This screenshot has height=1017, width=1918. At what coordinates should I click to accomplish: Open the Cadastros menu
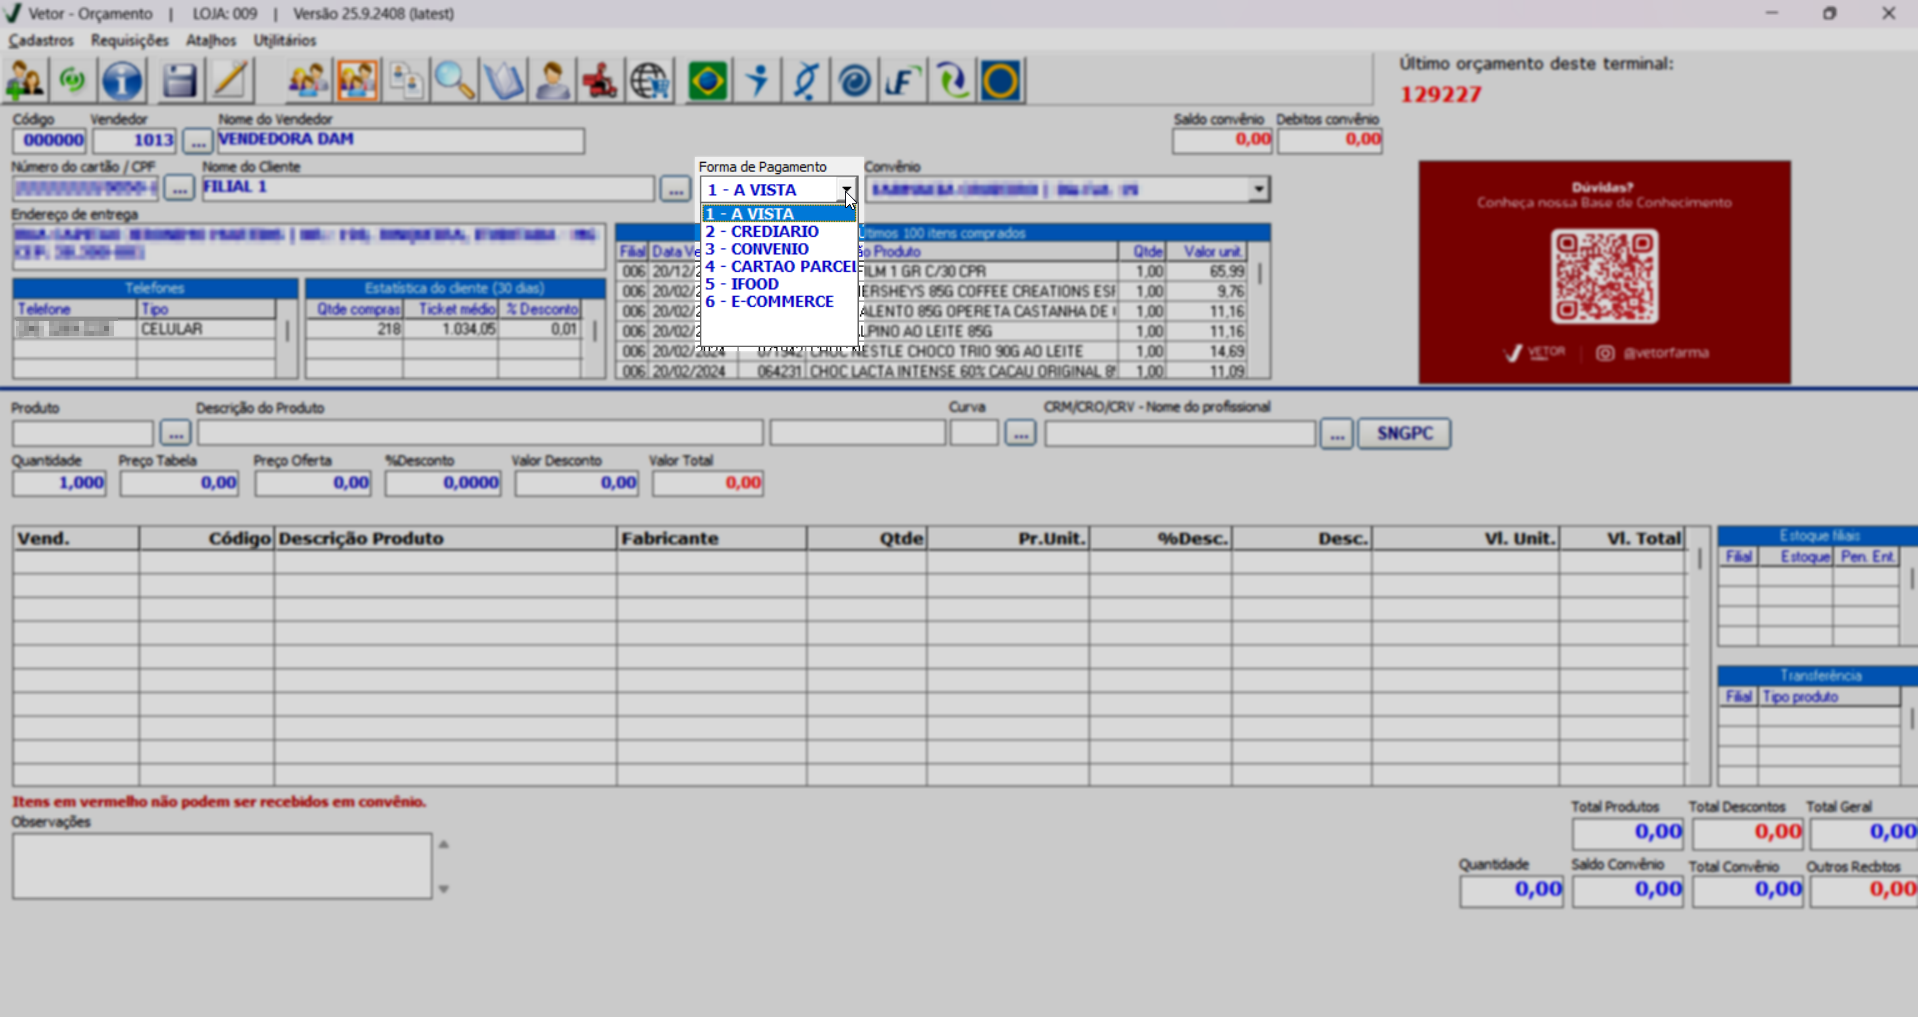pos(41,40)
